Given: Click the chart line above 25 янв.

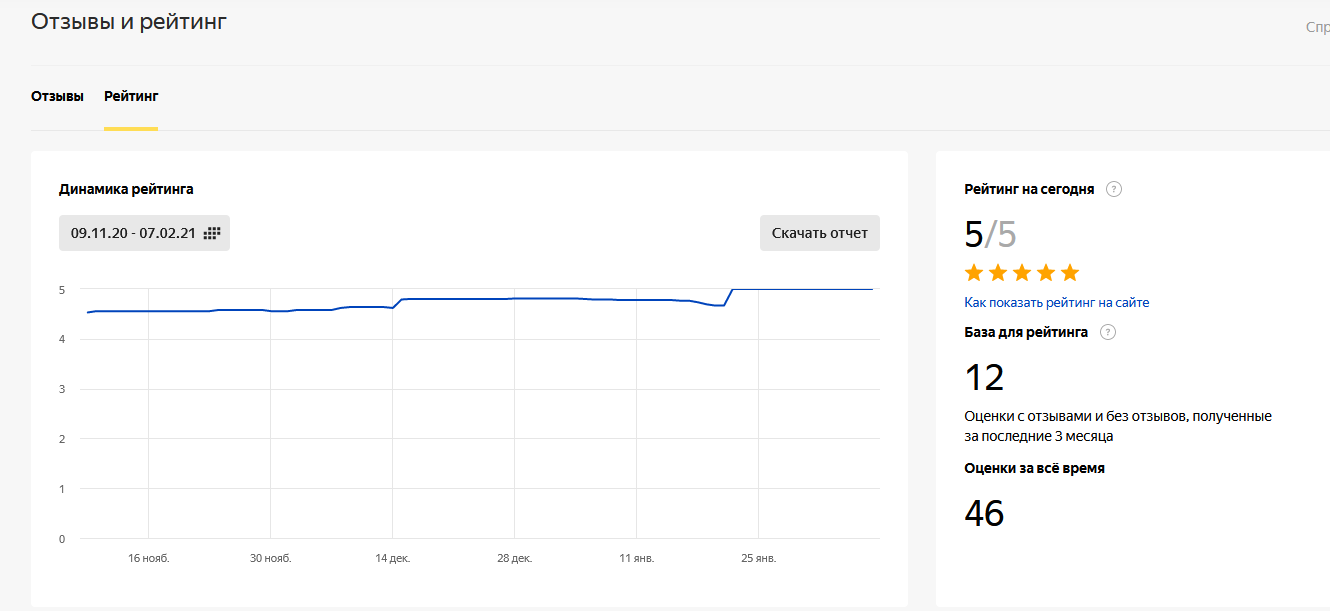Looking at the screenshot, I should pos(758,290).
